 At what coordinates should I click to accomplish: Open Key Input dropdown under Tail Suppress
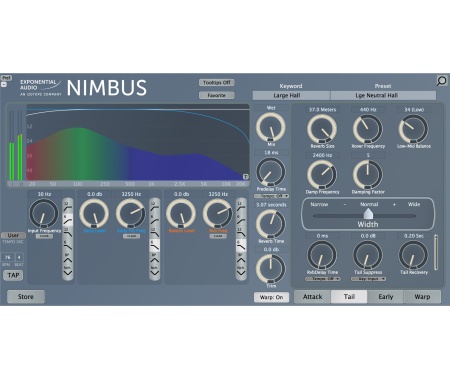[x=369, y=279]
